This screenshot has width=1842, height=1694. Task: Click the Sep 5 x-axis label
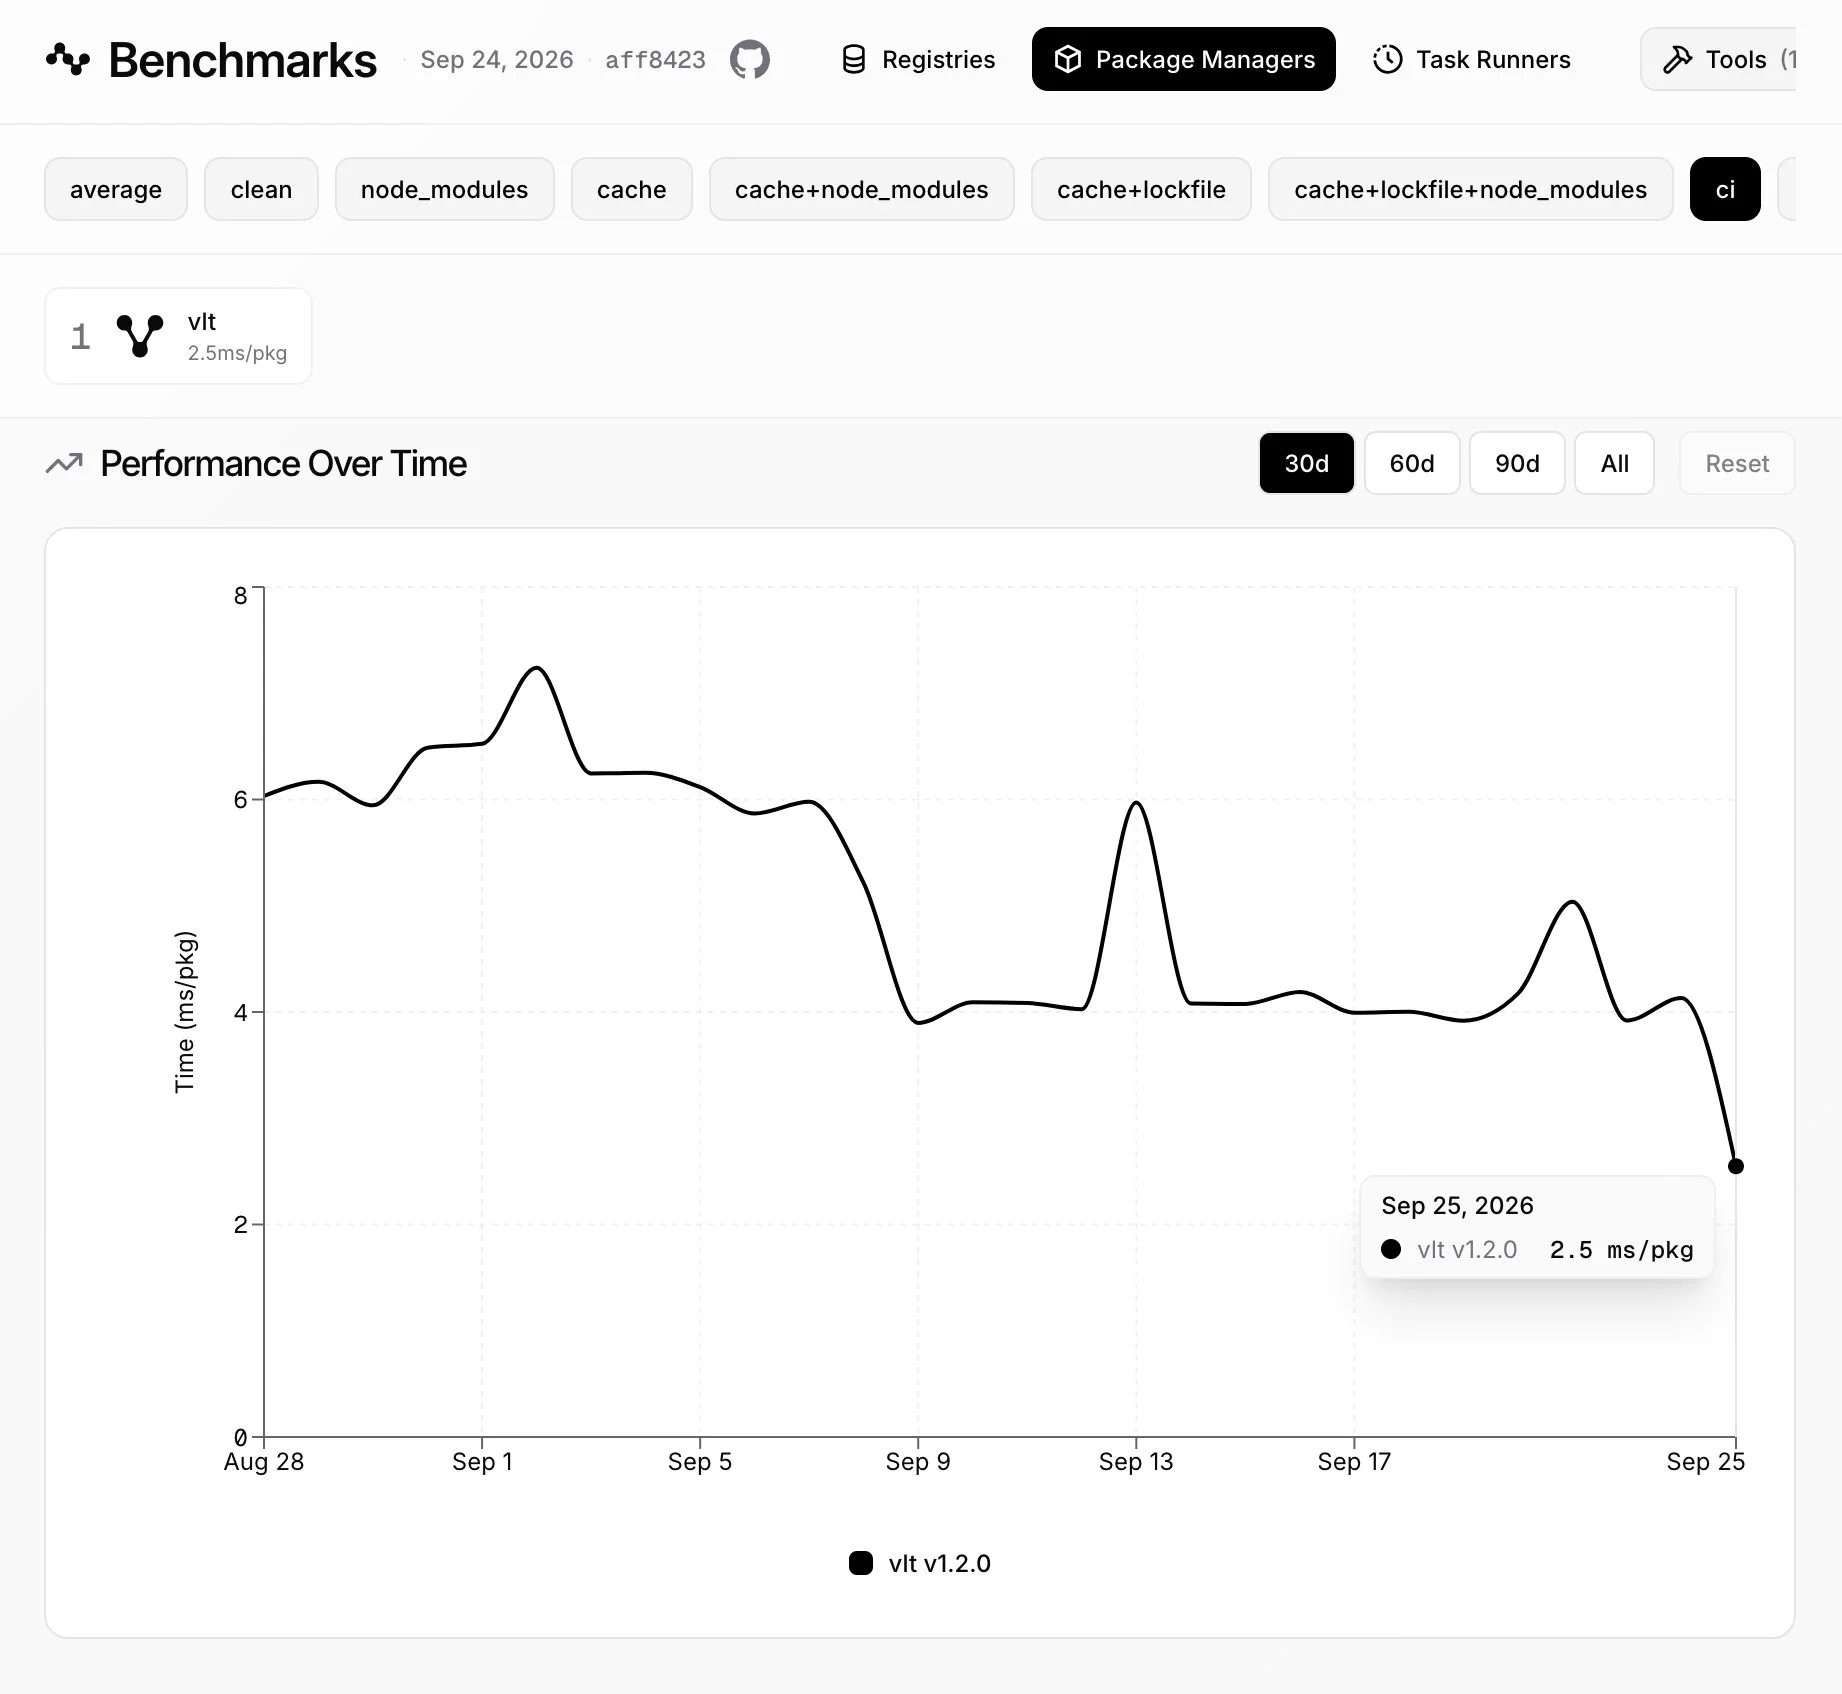point(700,1461)
